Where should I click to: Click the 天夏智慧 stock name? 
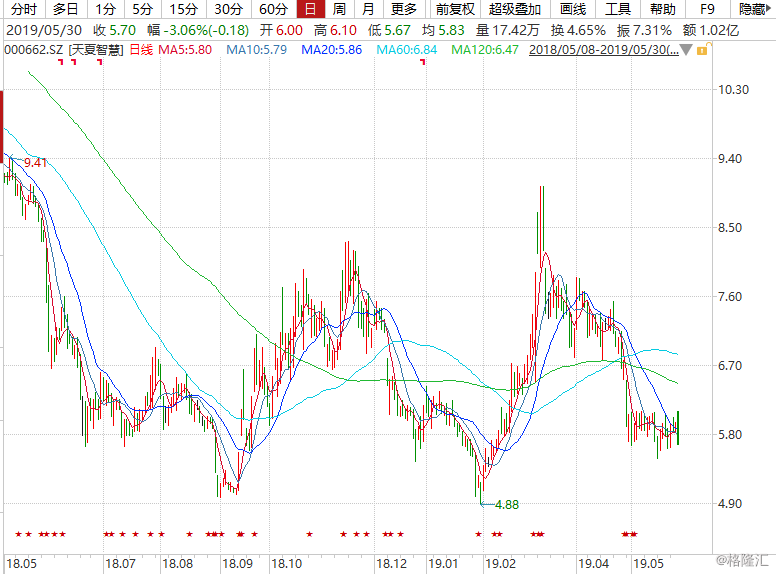pyautogui.click(x=96, y=50)
